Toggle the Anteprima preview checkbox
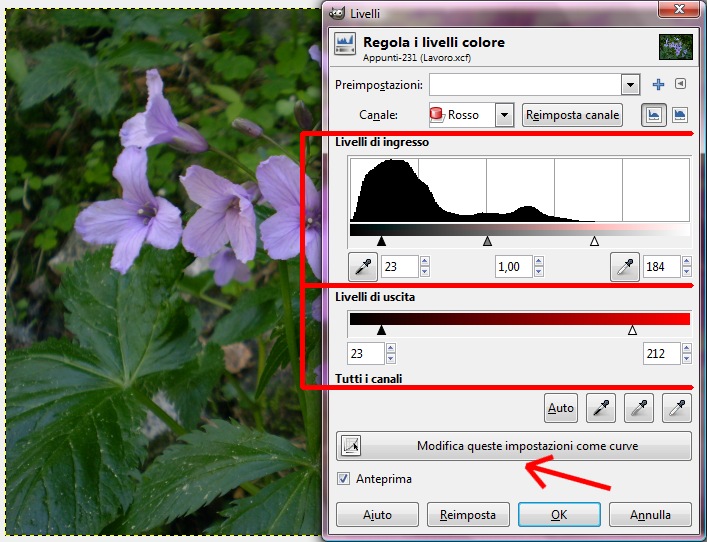This screenshot has height=542, width=707. coord(344,479)
